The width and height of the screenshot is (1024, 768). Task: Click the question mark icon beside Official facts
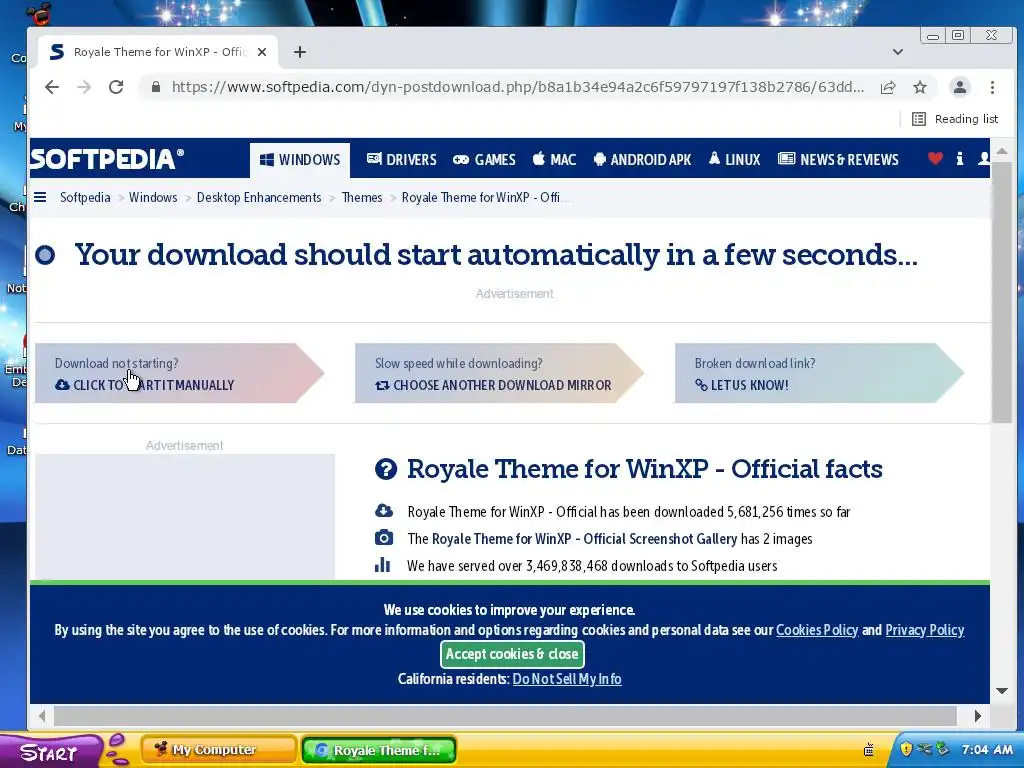(386, 469)
